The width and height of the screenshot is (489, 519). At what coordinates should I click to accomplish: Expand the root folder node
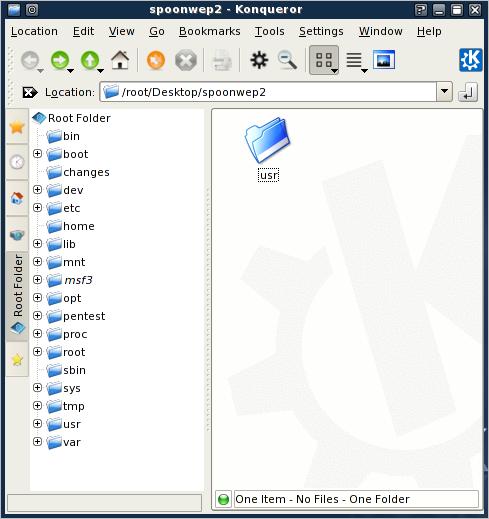(x=37, y=352)
